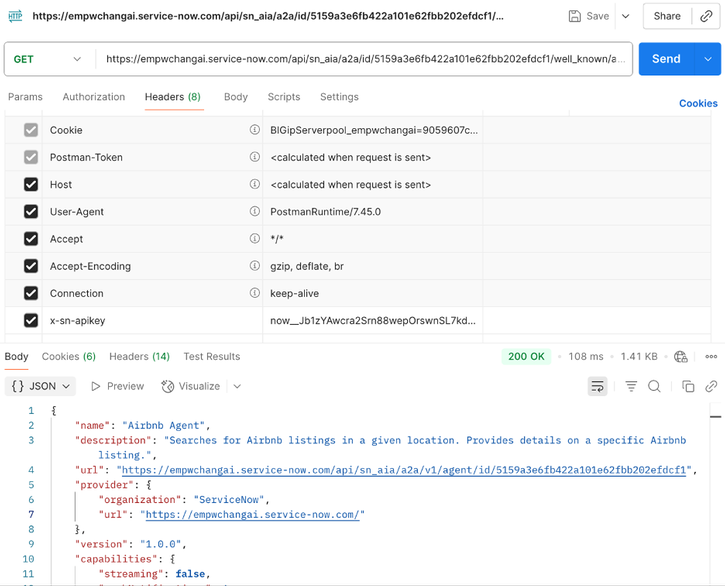Viewport: 725px width, 587px height.
Task: Toggle the Cookie header checkbox
Action: (x=31, y=130)
